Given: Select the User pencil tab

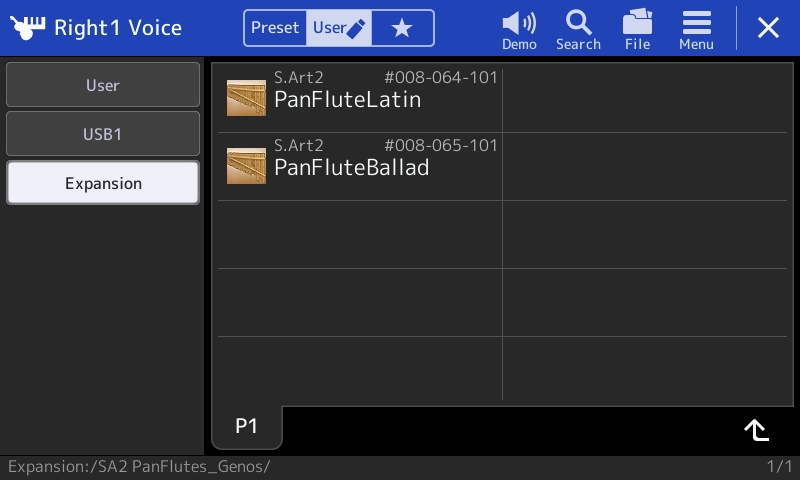Looking at the screenshot, I should [x=339, y=28].
